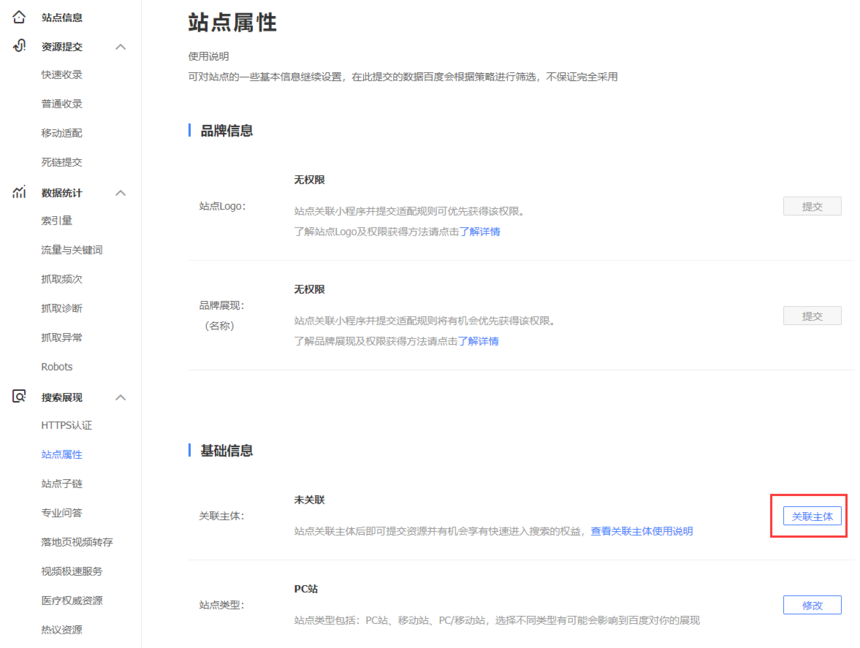Viewport: 860px width, 648px height.
Task: Collapse the 数据统计 section chevron
Action: coord(121,193)
